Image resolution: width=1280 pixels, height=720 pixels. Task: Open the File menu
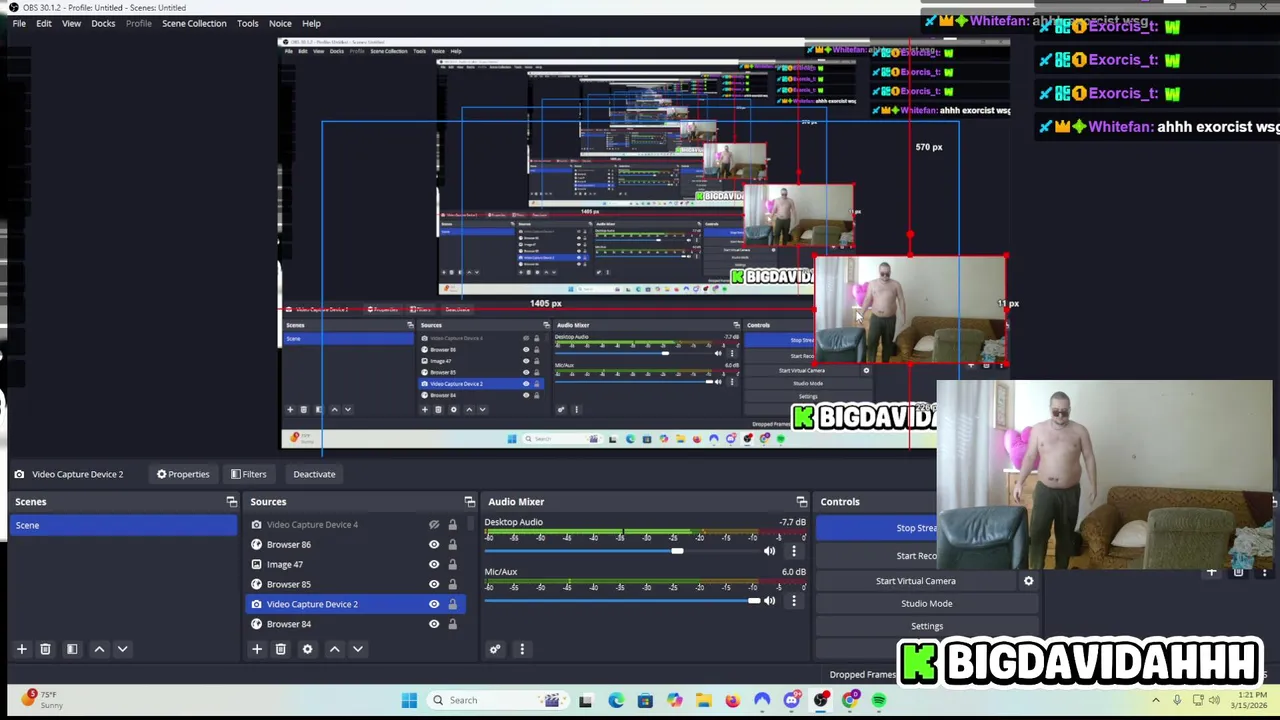click(x=19, y=23)
